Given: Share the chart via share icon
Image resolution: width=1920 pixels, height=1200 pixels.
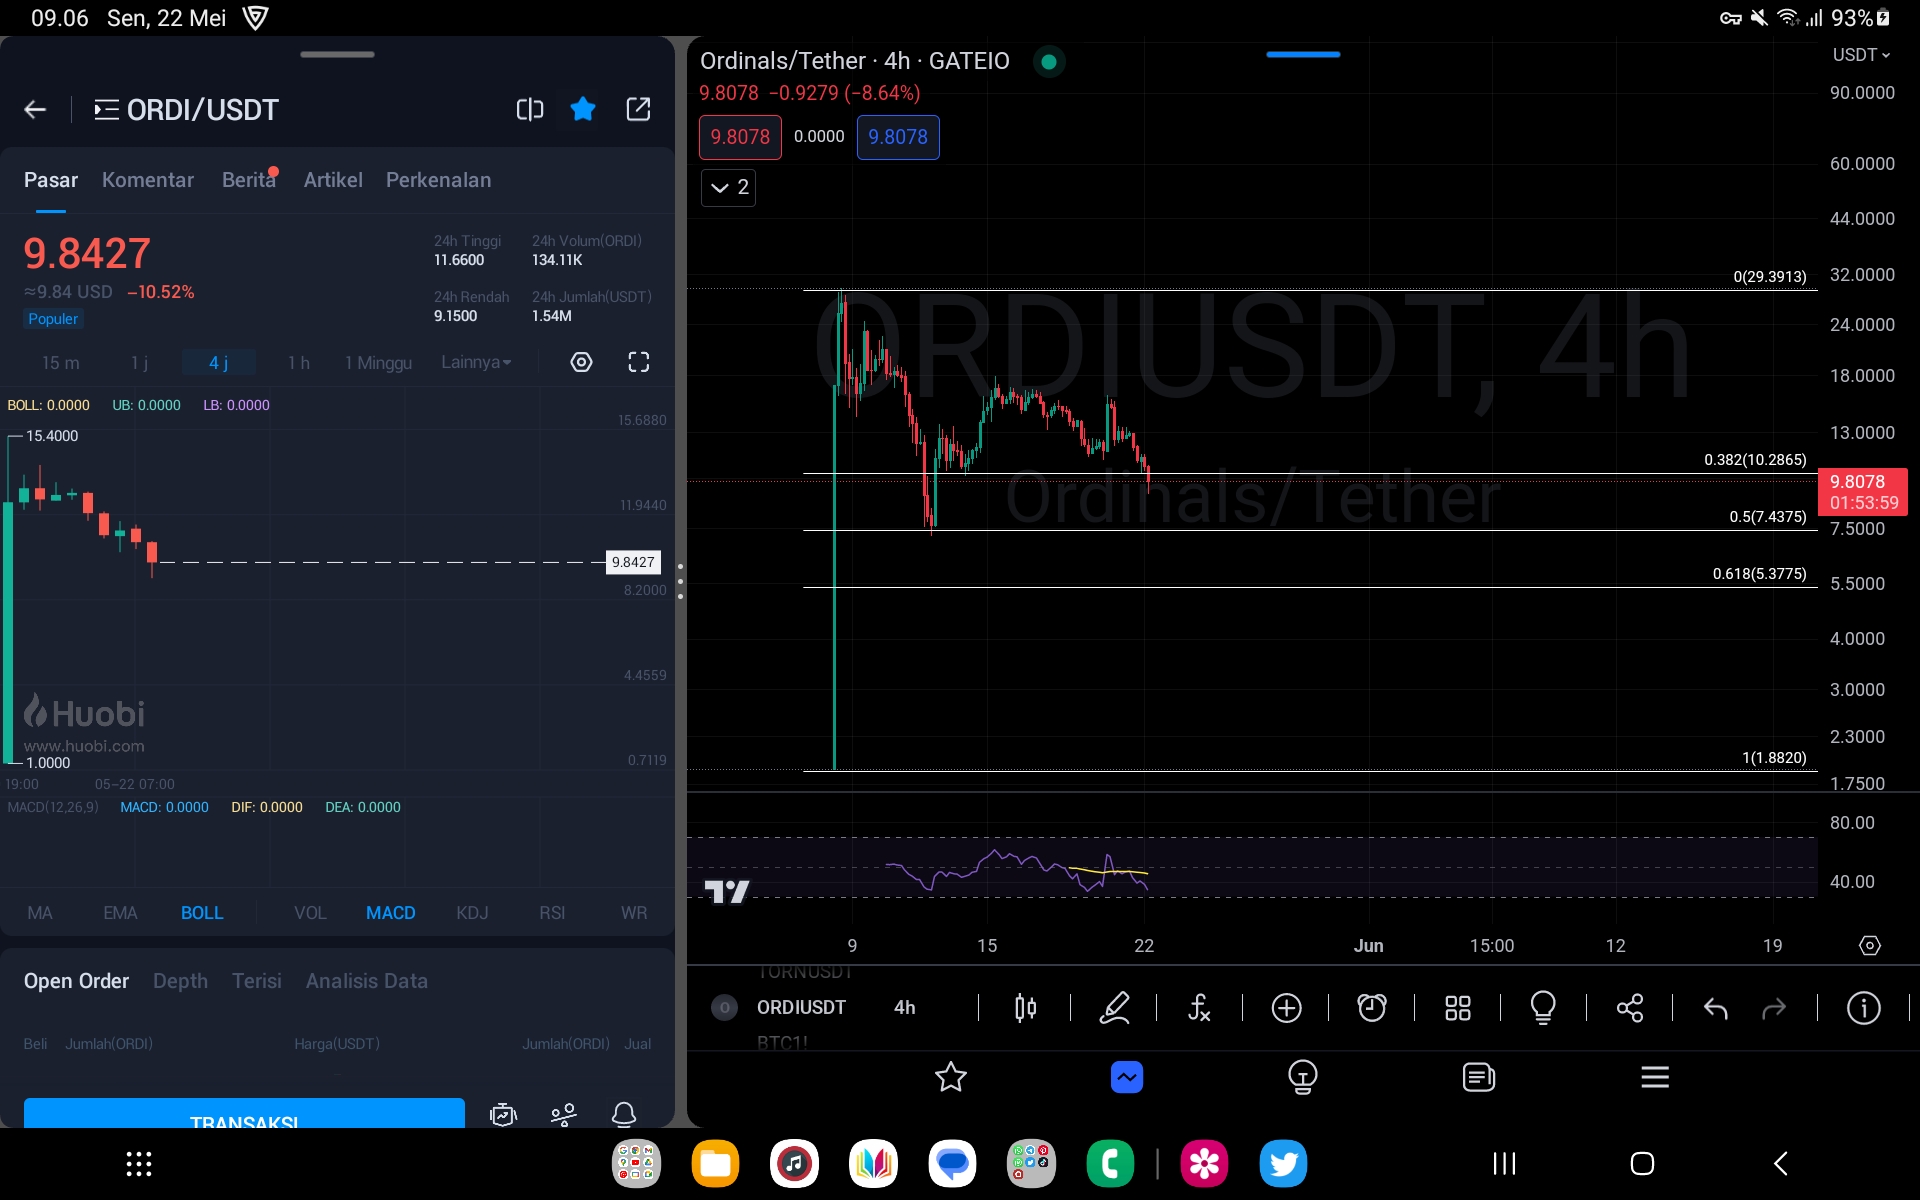Looking at the screenshot, I should 1630,1007.
